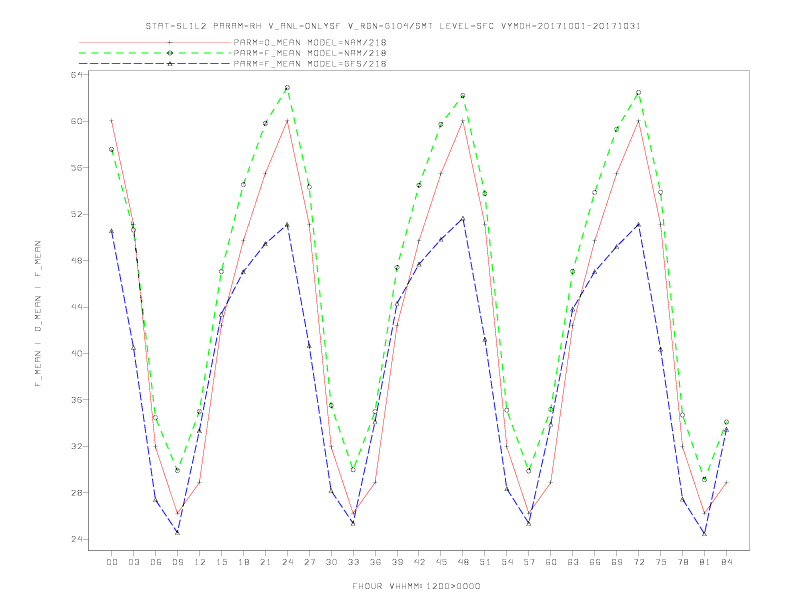Click x-axis forecast hour label 09
The image size is (792, 612).
[177, 562]
